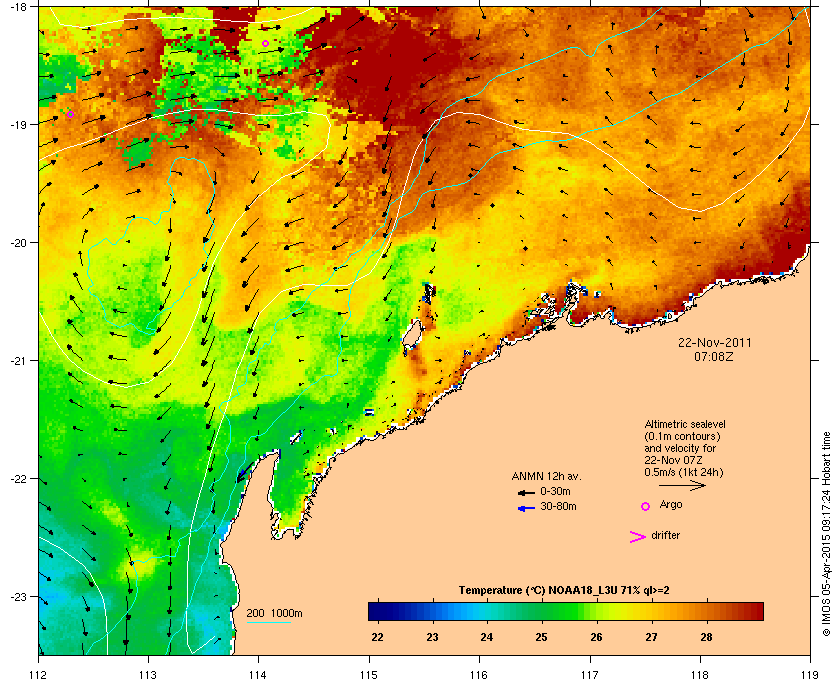840x680 pixels.
Task: Click the dark red 29°C end of colorbar
Action: click(x=758, y=611)
